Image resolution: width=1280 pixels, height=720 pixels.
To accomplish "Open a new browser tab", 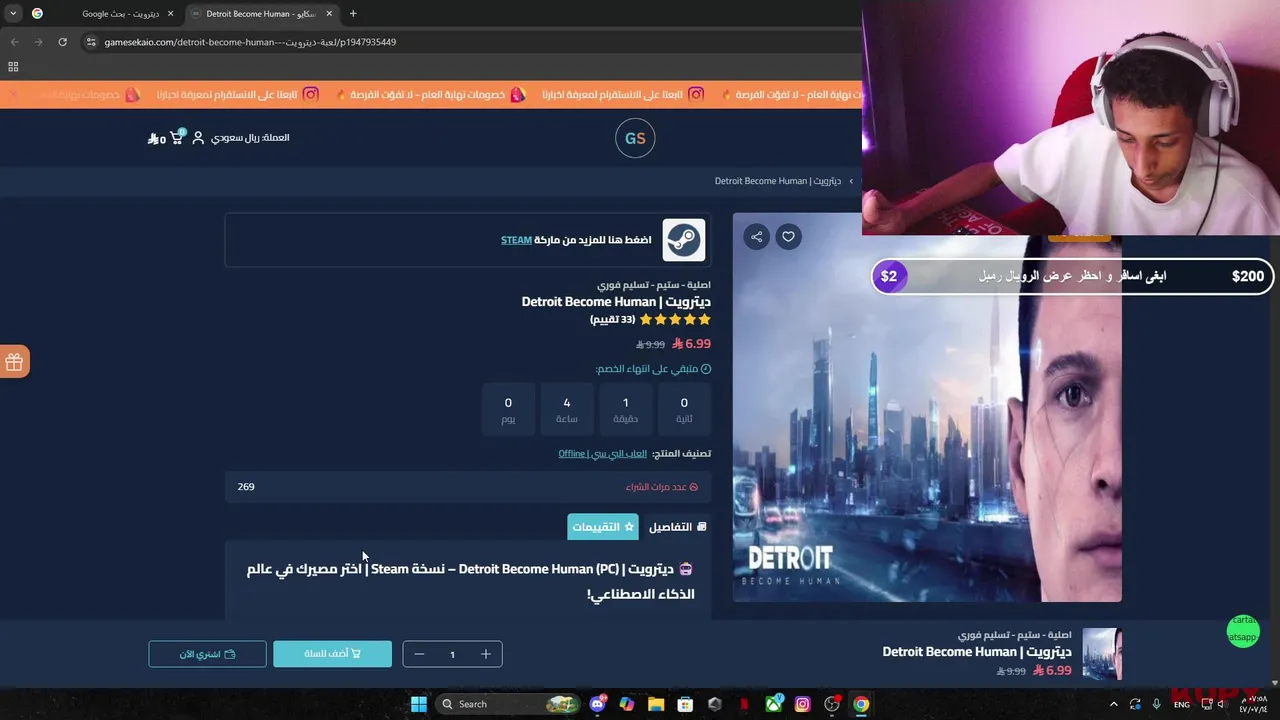I will (353, 14).
